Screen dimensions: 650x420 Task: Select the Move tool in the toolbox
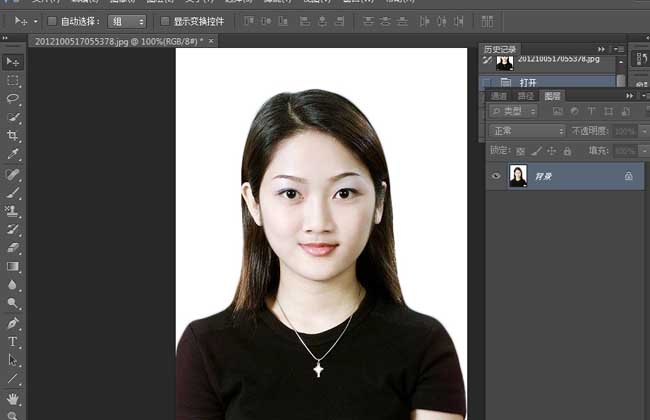coord(13,62)
